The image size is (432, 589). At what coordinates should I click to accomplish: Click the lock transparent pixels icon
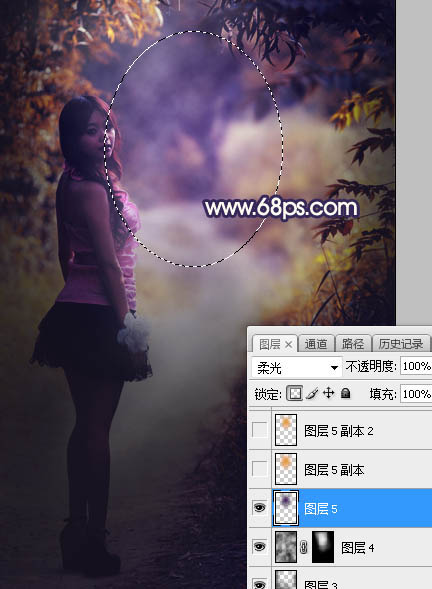294,393
